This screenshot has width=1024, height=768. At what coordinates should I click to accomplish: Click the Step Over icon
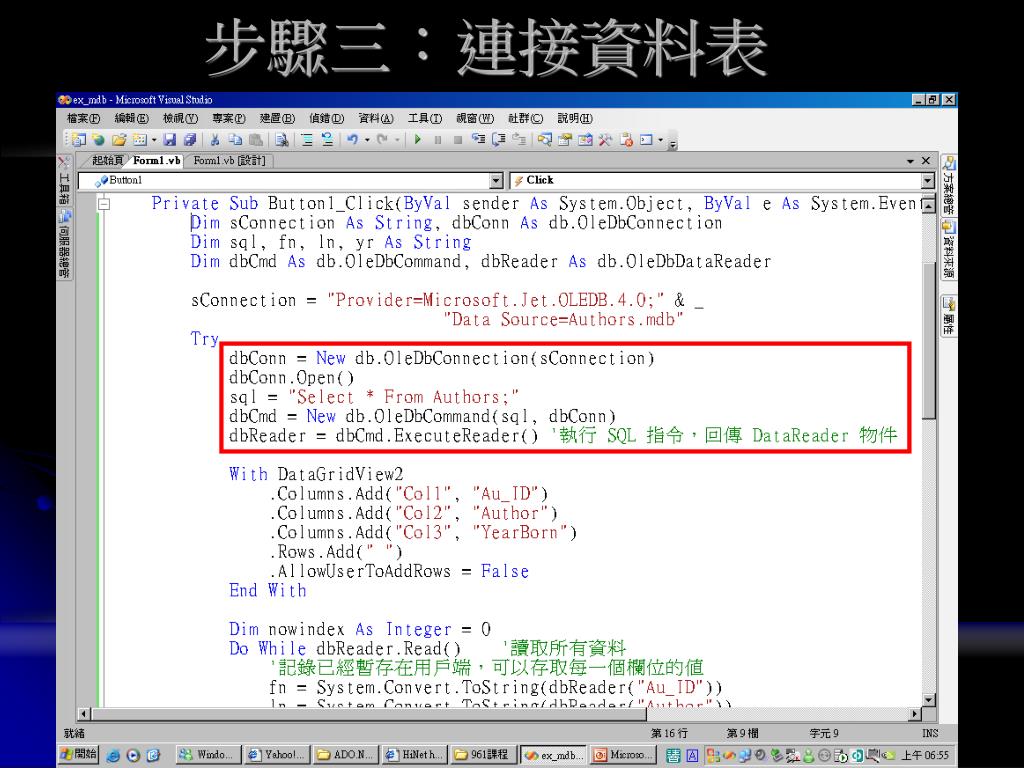tap(499, 139)
